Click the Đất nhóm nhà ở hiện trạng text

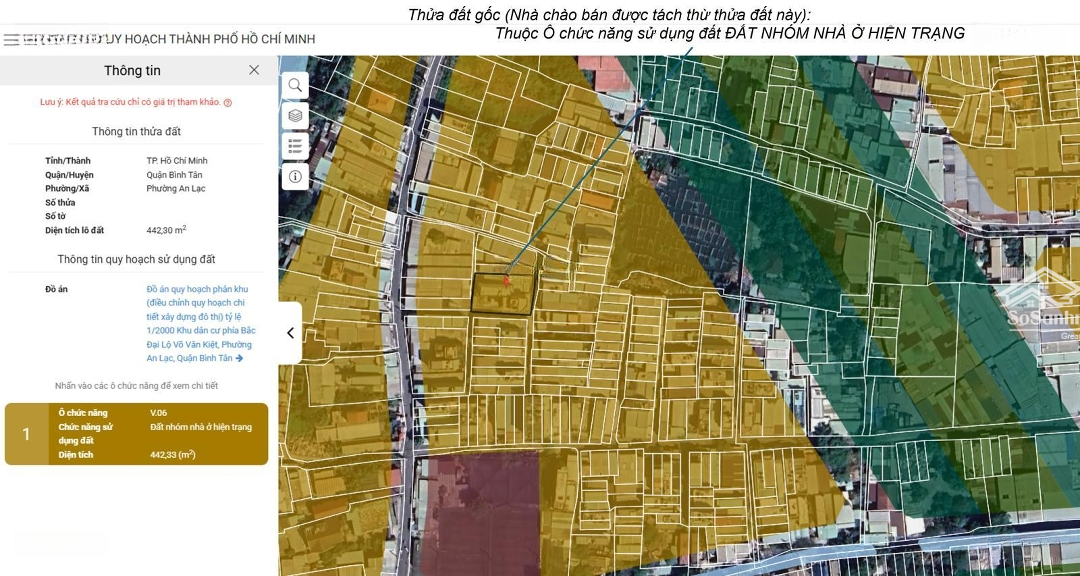[201, 427]
